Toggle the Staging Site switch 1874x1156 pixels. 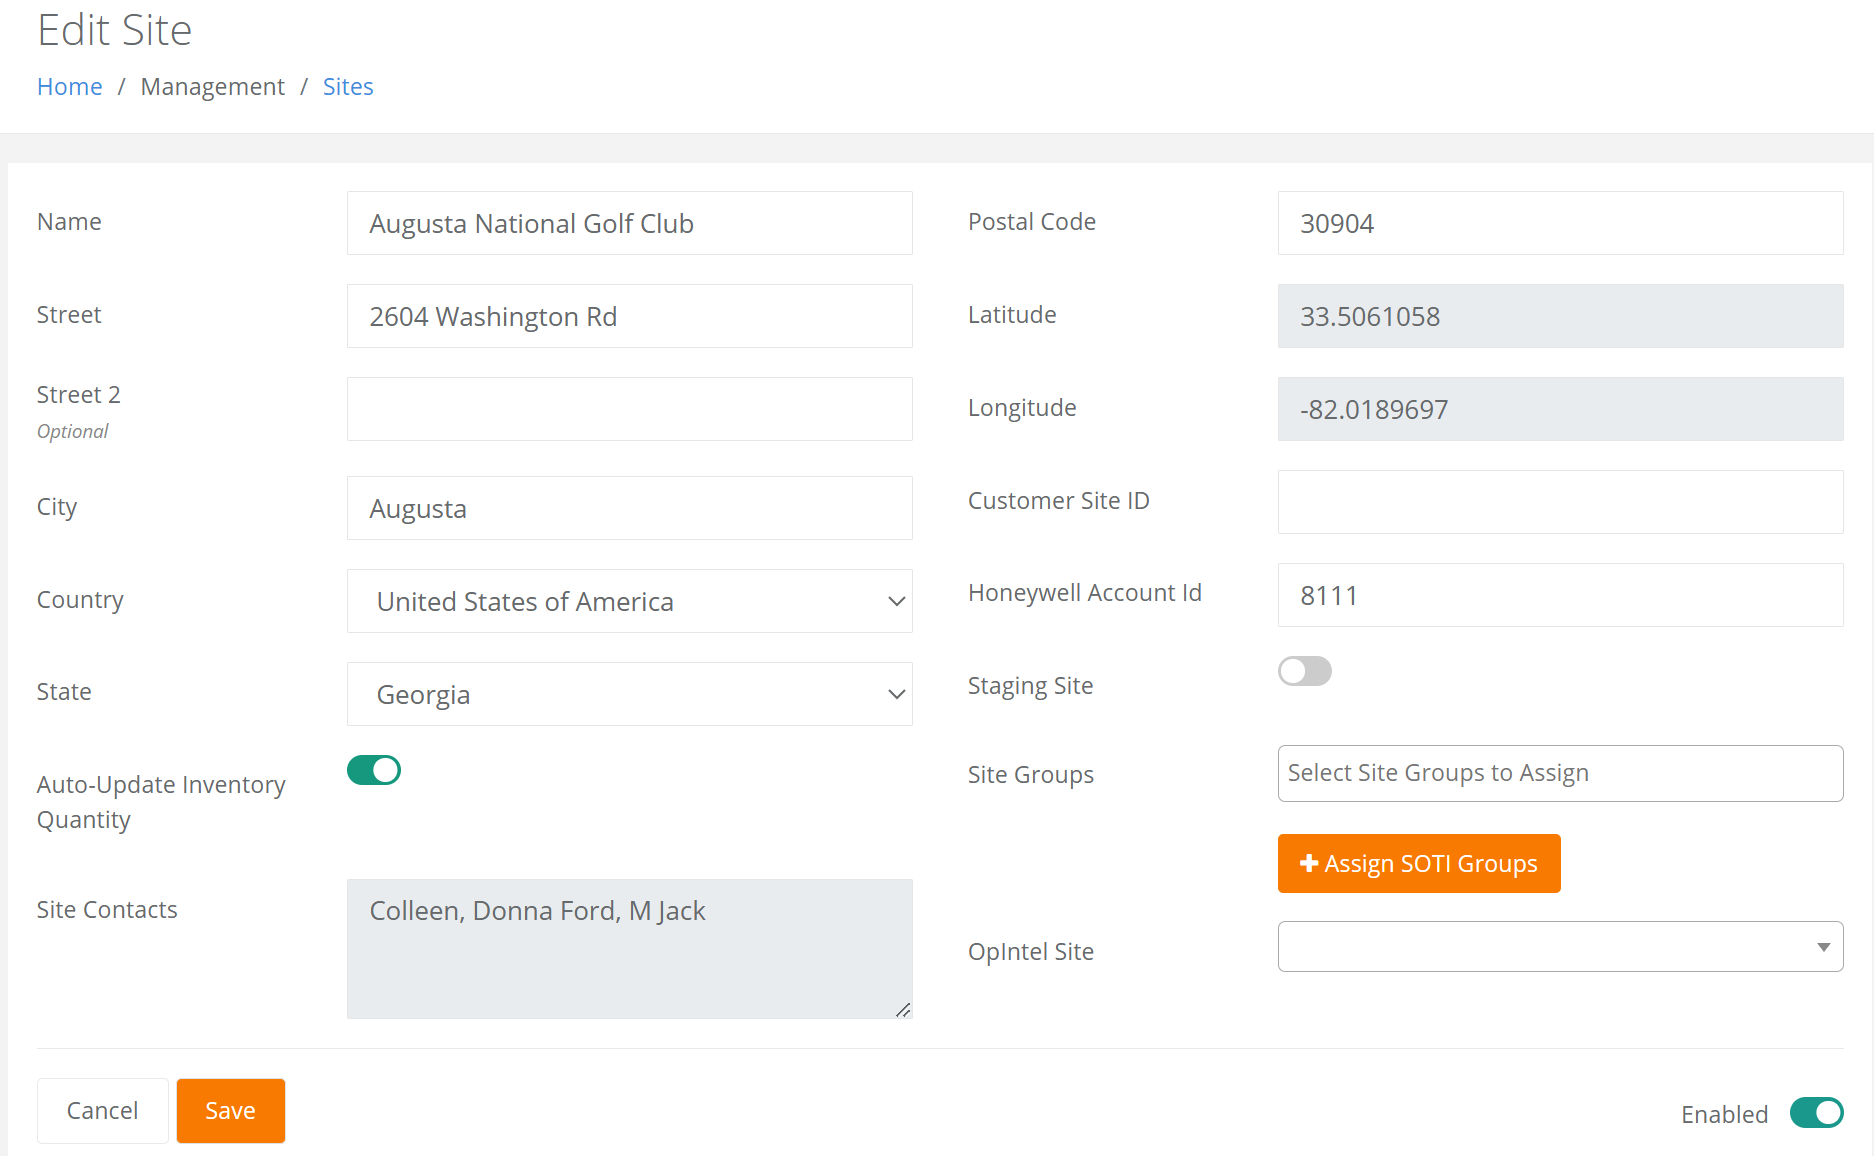[x=1305, y=671]
